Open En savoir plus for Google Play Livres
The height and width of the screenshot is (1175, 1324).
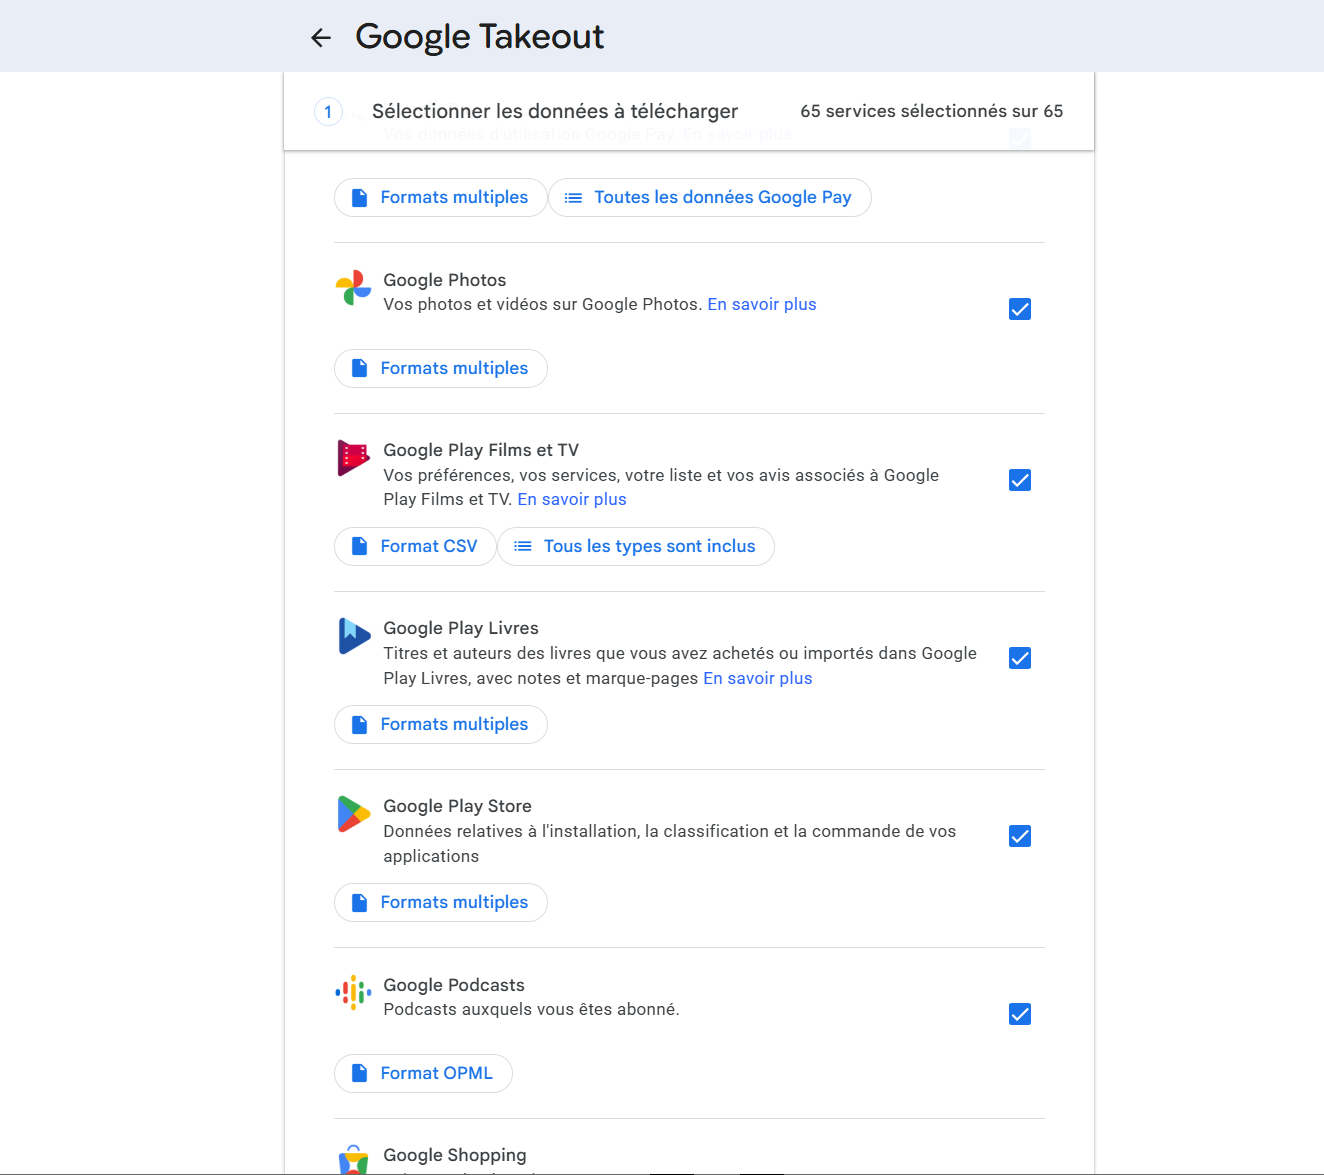(x=758, y=678)
